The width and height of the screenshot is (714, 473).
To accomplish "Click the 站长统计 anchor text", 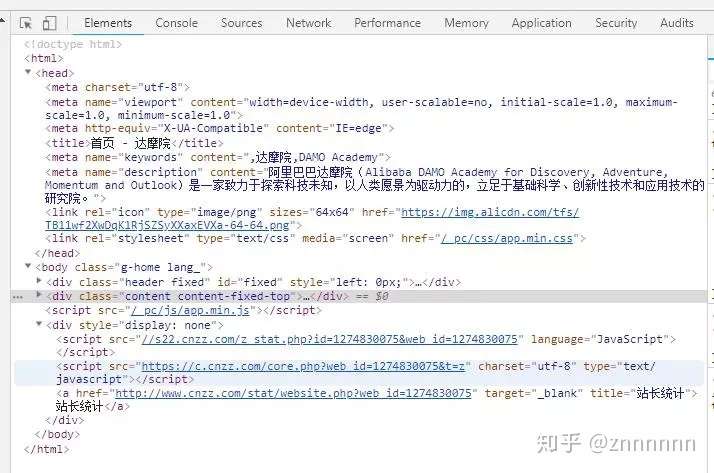I will [x=79, y=406].
